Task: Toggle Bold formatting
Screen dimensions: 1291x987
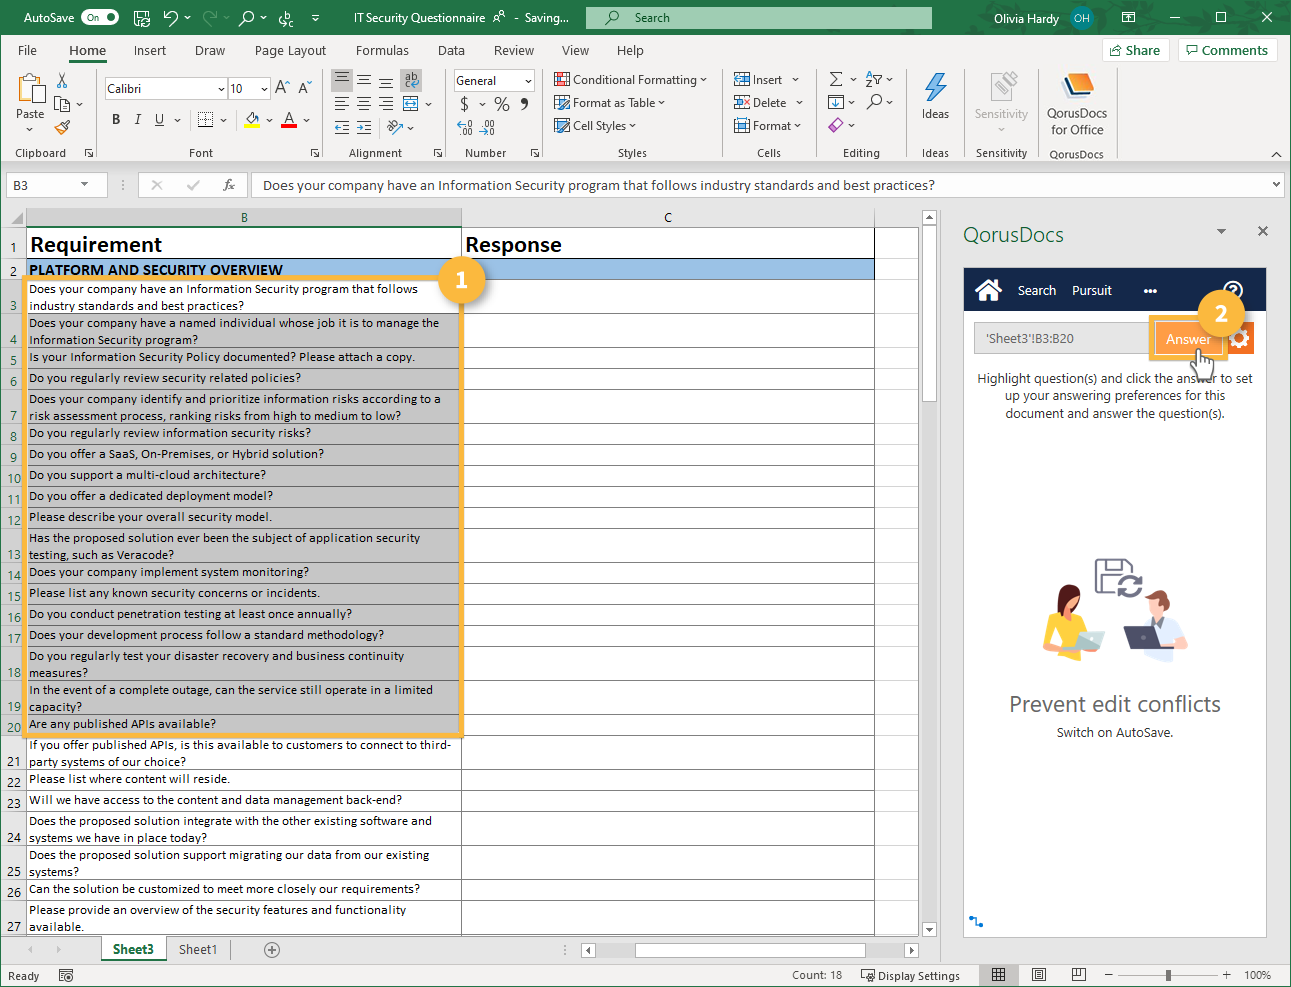Action: [116, 119]
